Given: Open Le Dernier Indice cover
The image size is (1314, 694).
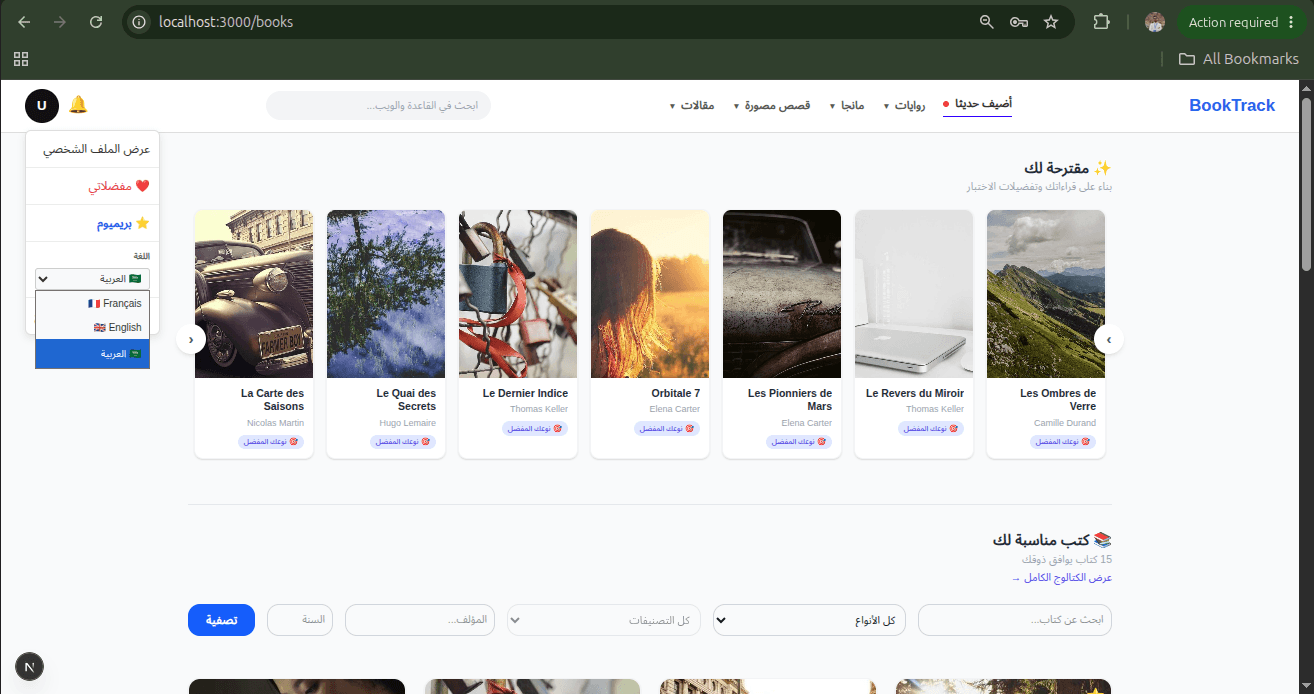Looking at the screenshot, I should point(518,294).
